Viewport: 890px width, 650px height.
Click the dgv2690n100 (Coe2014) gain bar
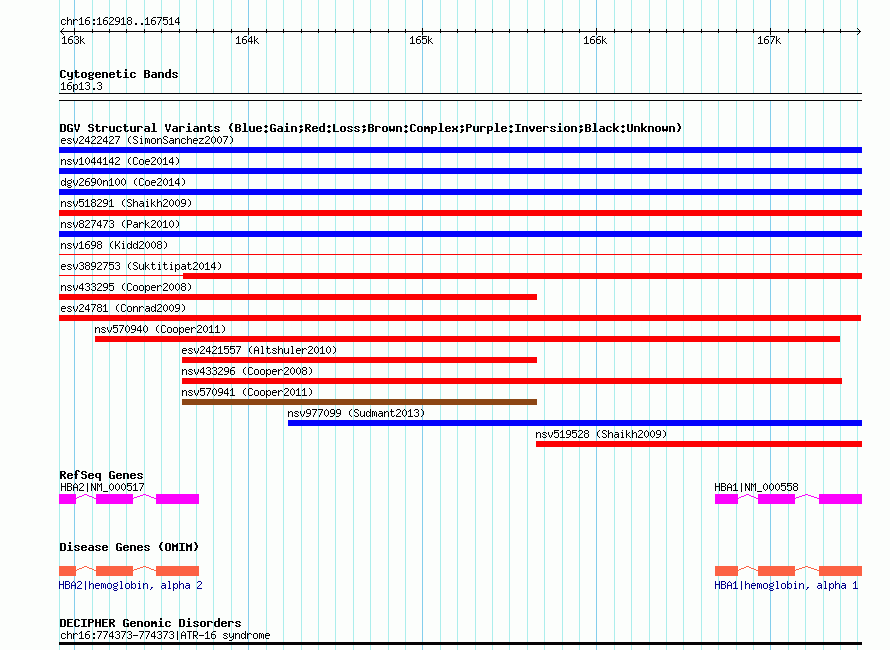pyautogui.click(x=460, y=192)
